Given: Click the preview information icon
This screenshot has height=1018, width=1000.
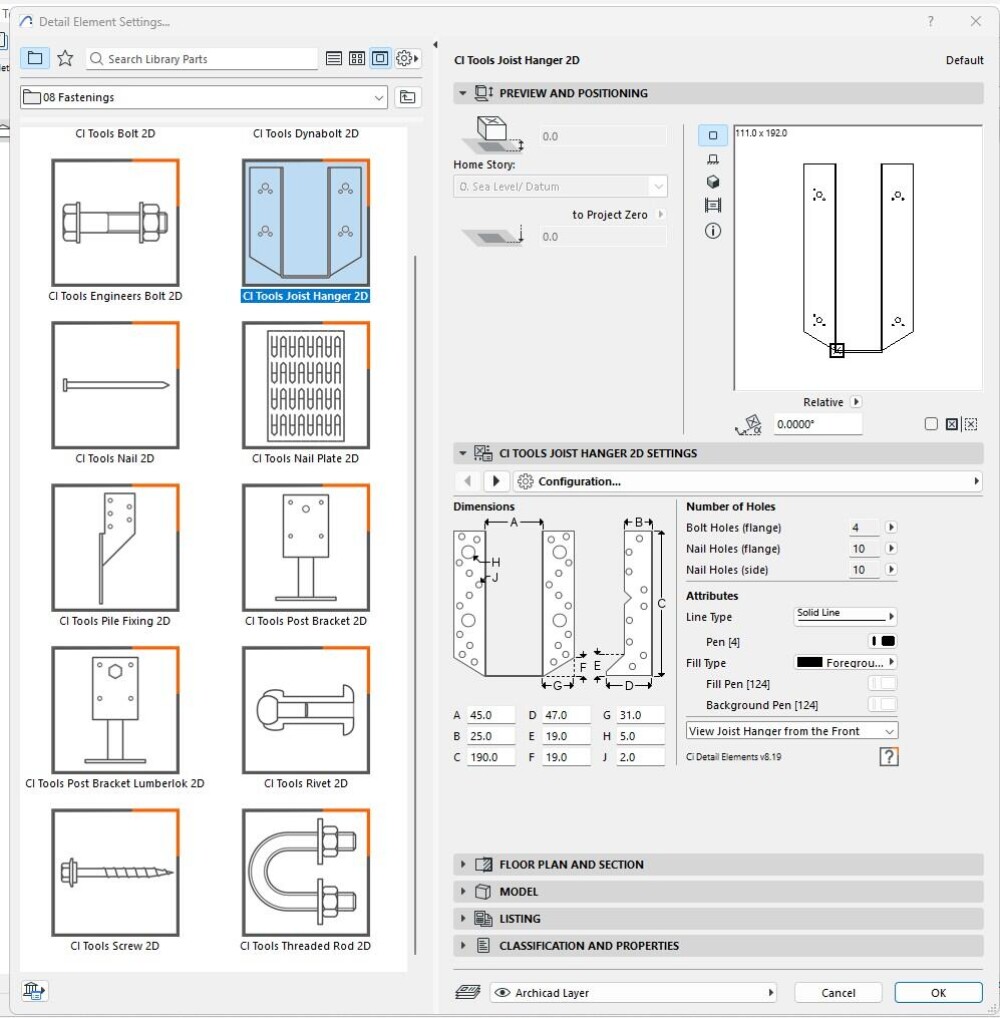Looking at the screenshot, I should [x=713, y=230].
